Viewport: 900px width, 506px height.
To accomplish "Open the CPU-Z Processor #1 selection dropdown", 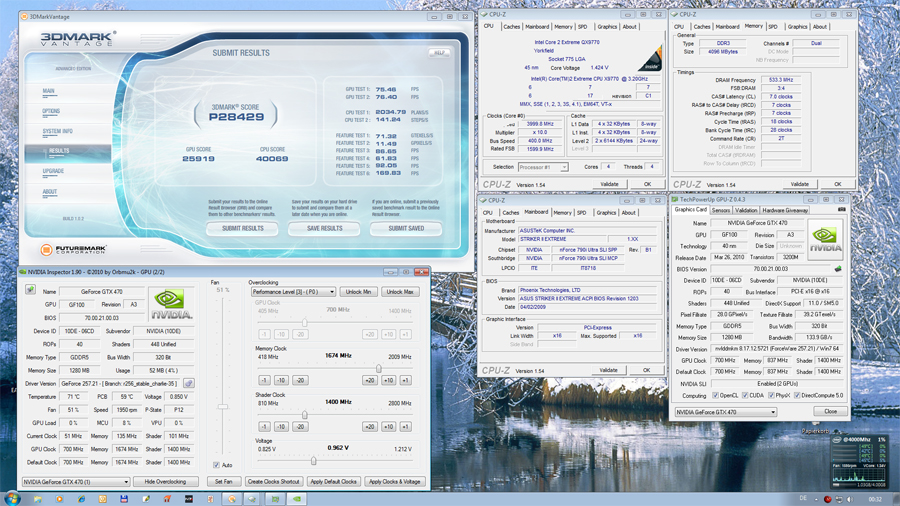I will pyautogui.click(x=543, y=167).
